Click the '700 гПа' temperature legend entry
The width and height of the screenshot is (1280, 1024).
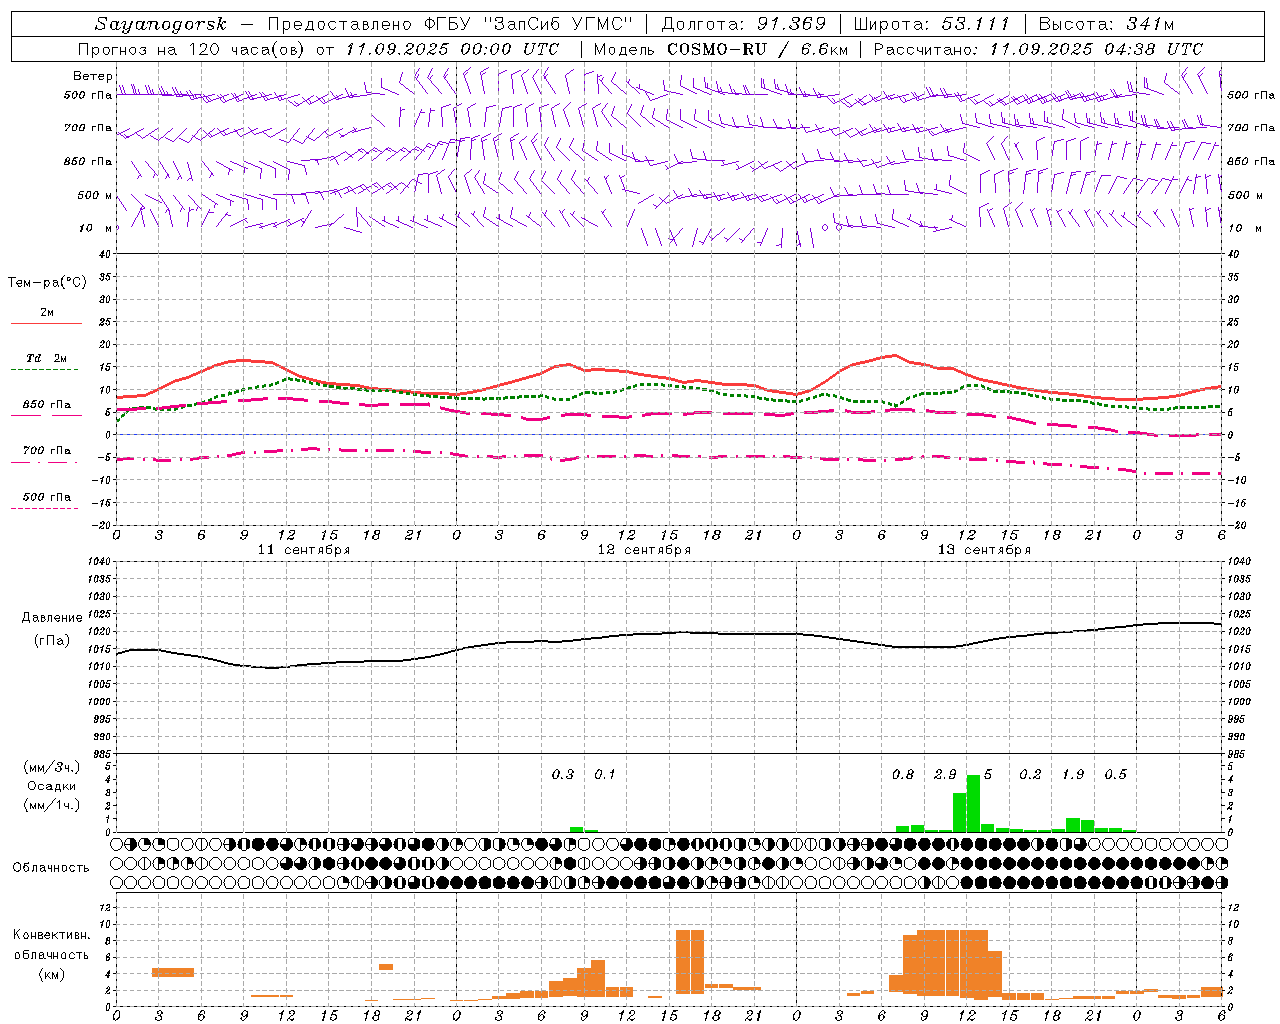coord(47,451)
